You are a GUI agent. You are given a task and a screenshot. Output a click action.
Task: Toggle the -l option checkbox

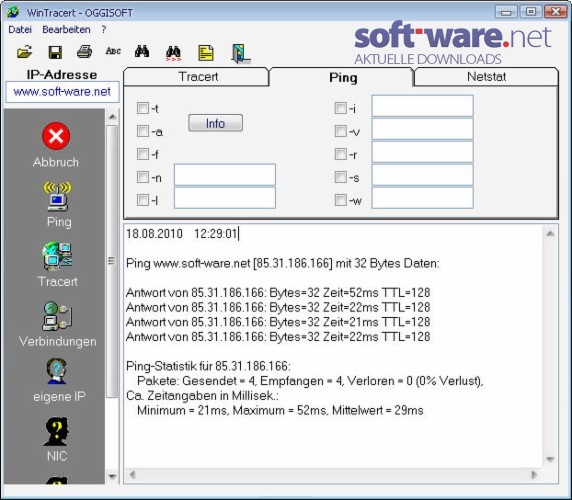click(143, 200)
